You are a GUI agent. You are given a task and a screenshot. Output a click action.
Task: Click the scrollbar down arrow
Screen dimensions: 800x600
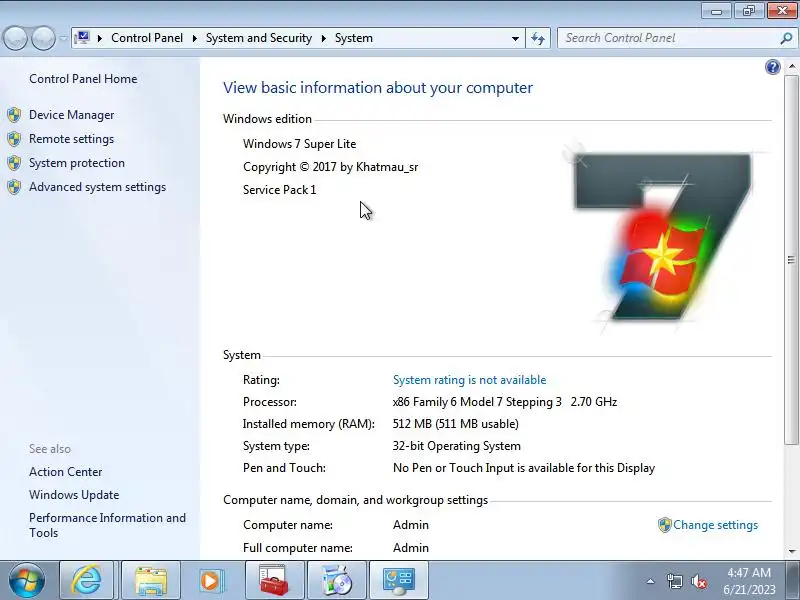(791, 552)
